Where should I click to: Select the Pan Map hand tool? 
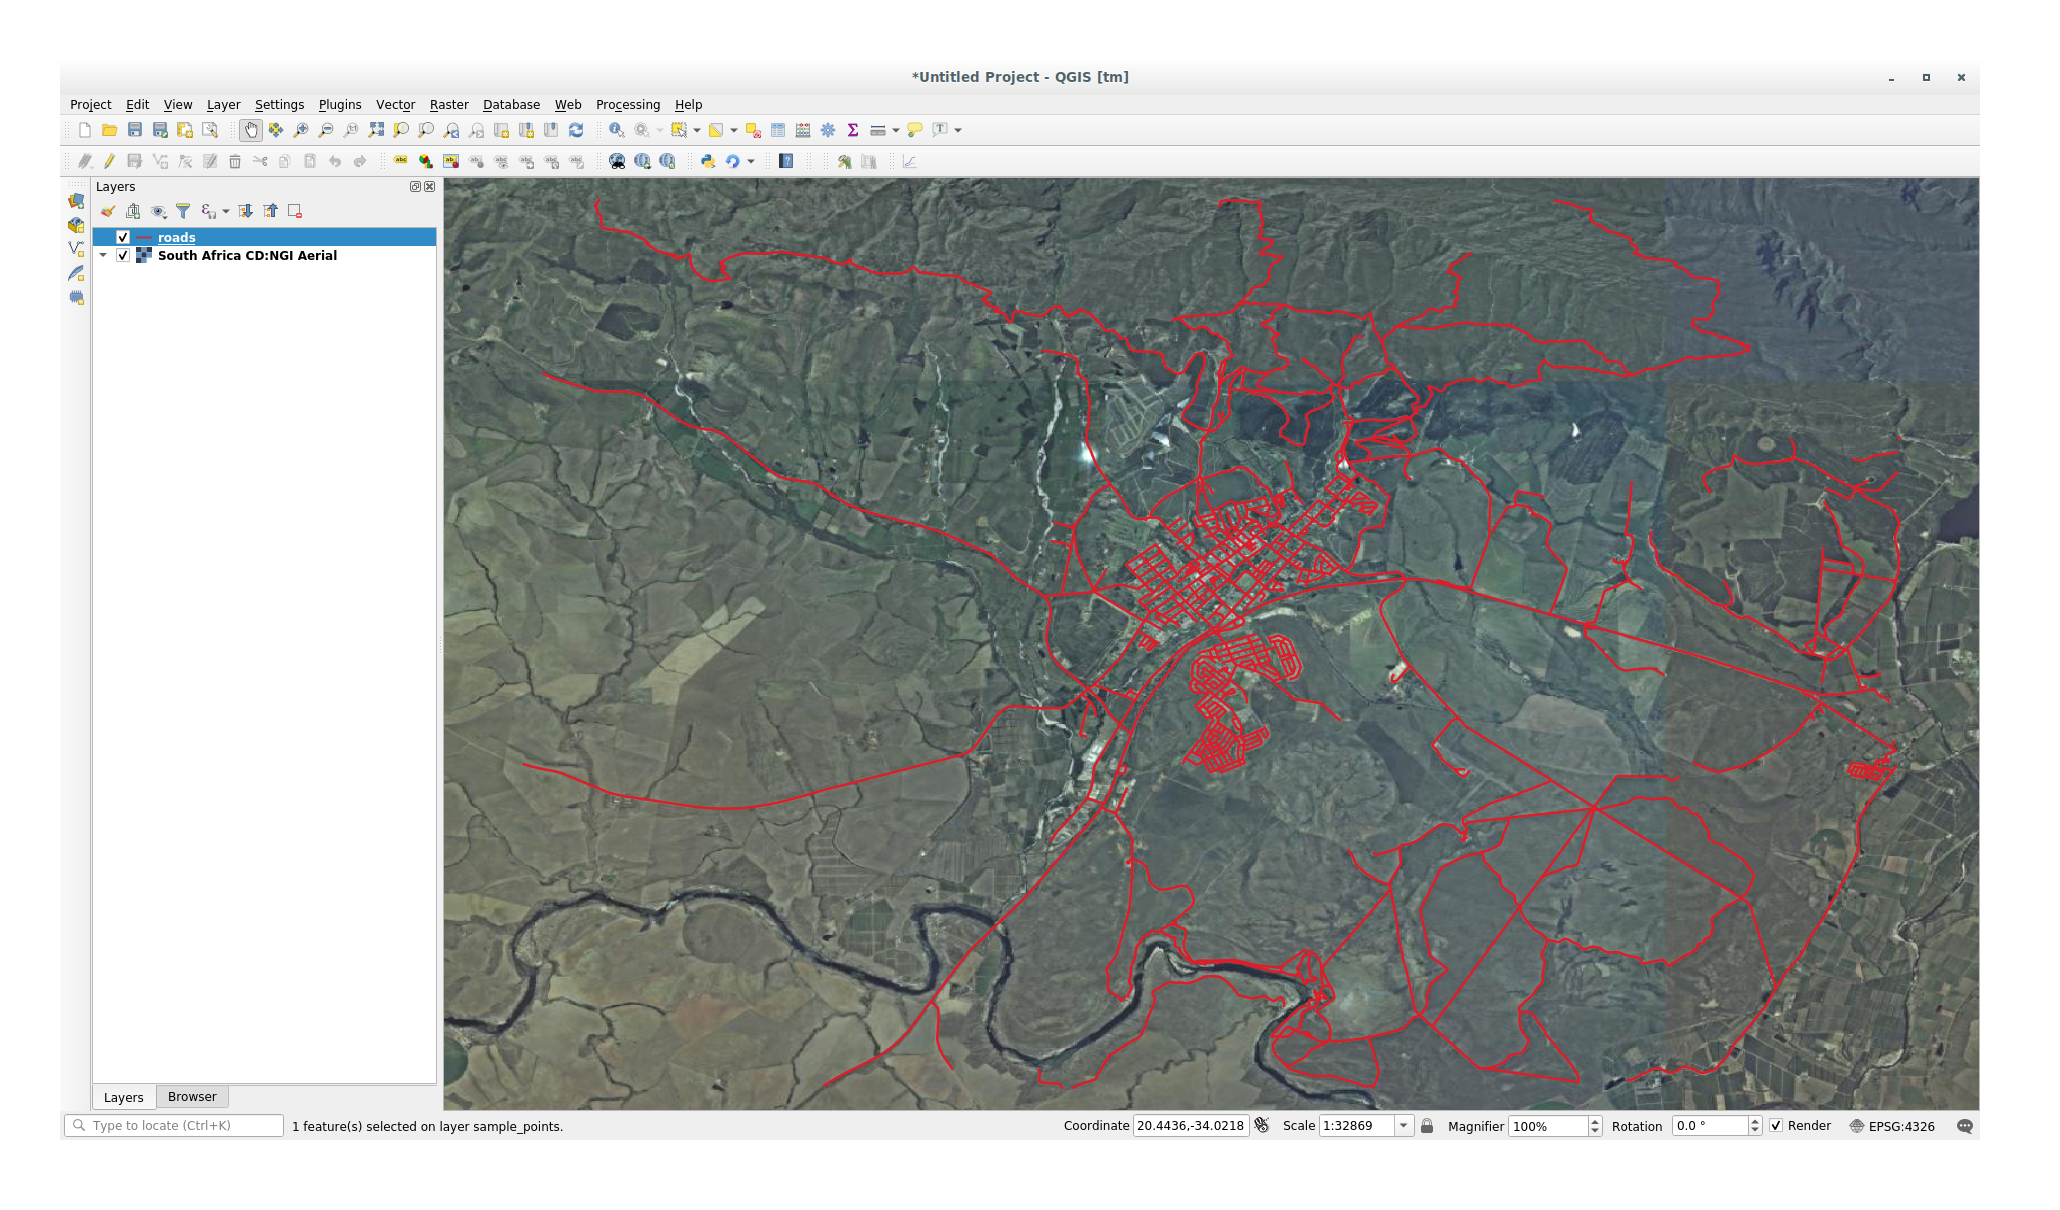click(251, 130)
